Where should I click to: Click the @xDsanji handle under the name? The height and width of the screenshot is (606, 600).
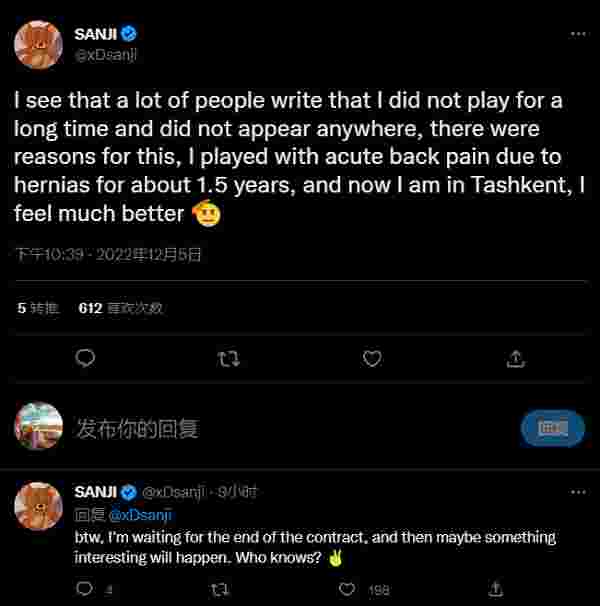pos(105,55)
